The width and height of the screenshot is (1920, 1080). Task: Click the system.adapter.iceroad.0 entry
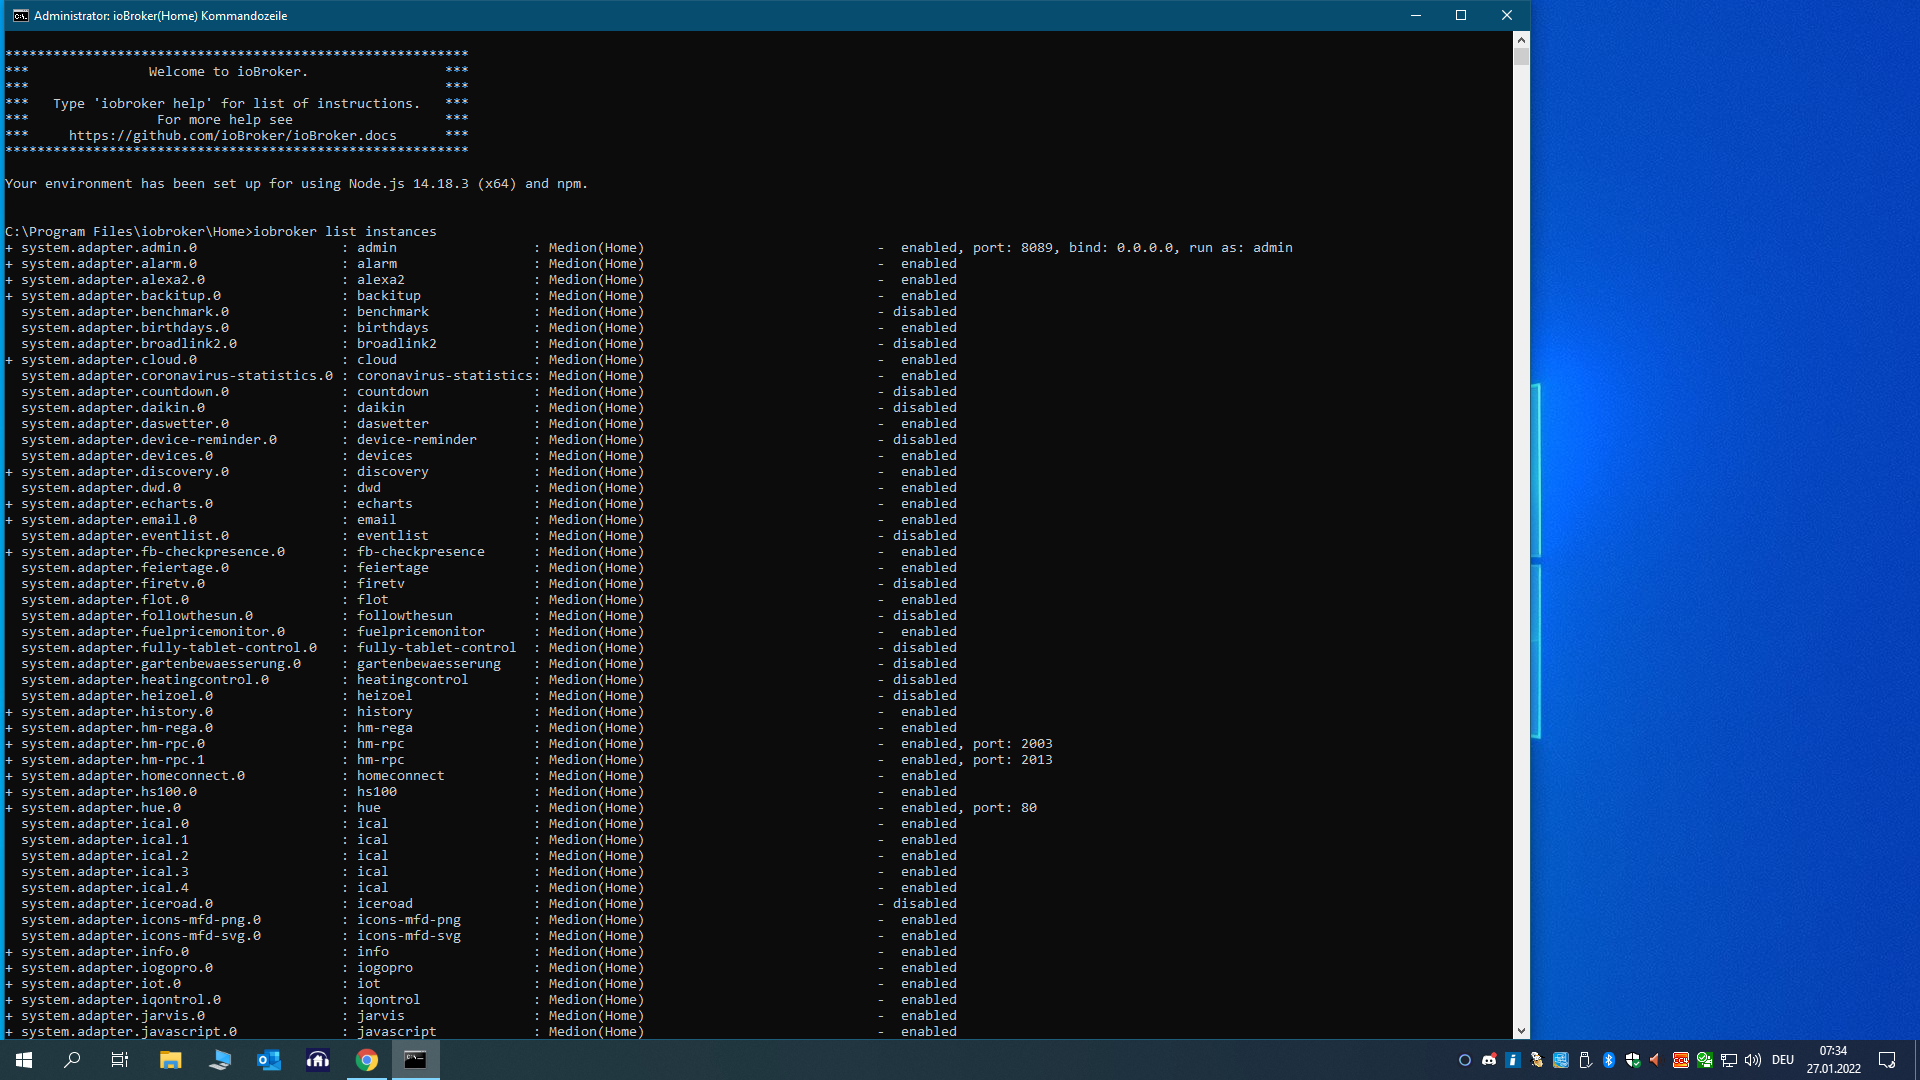click(x=117, y=904)
